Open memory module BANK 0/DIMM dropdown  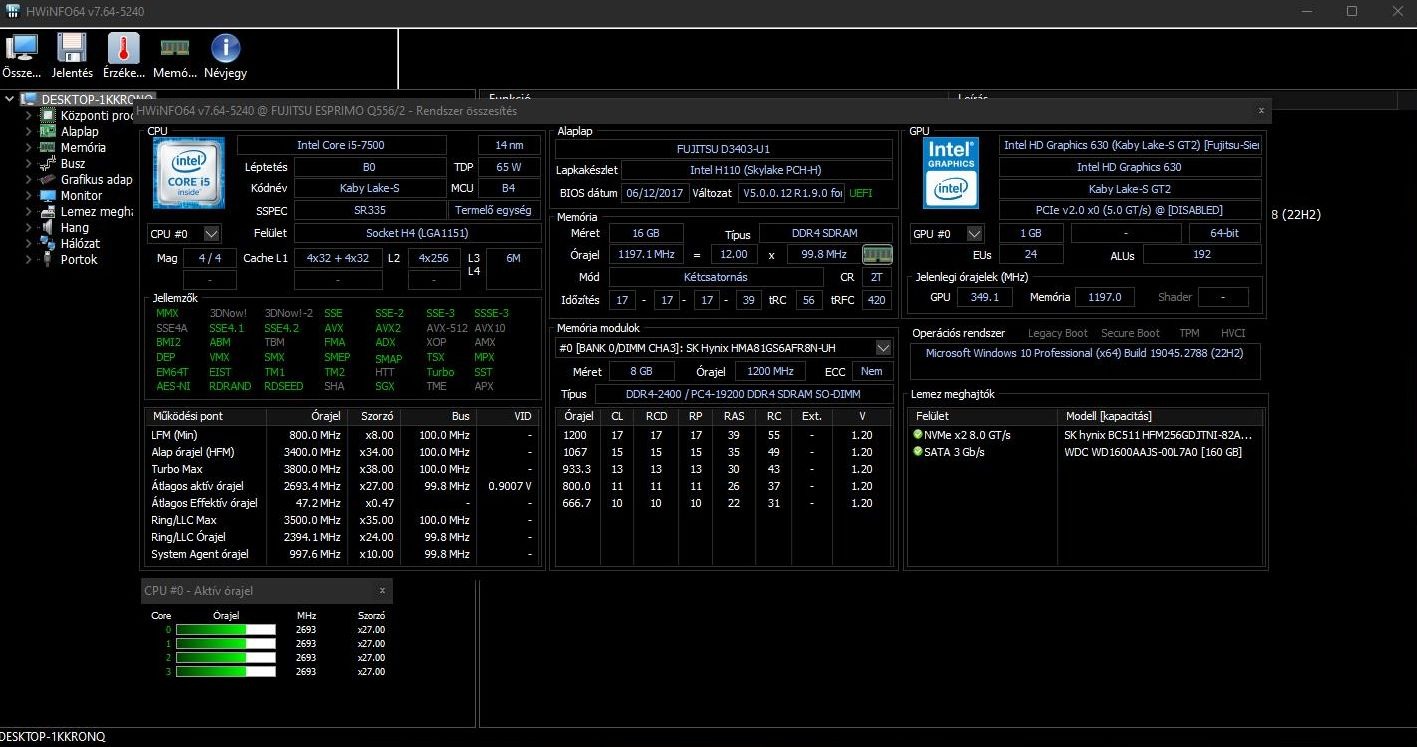tap(724, 348)
